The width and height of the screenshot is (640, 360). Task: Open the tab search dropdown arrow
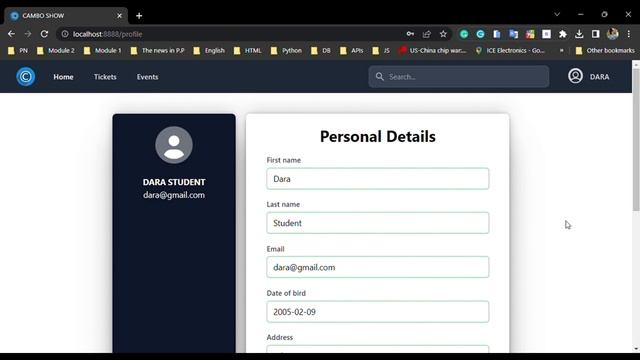[557, 14]
